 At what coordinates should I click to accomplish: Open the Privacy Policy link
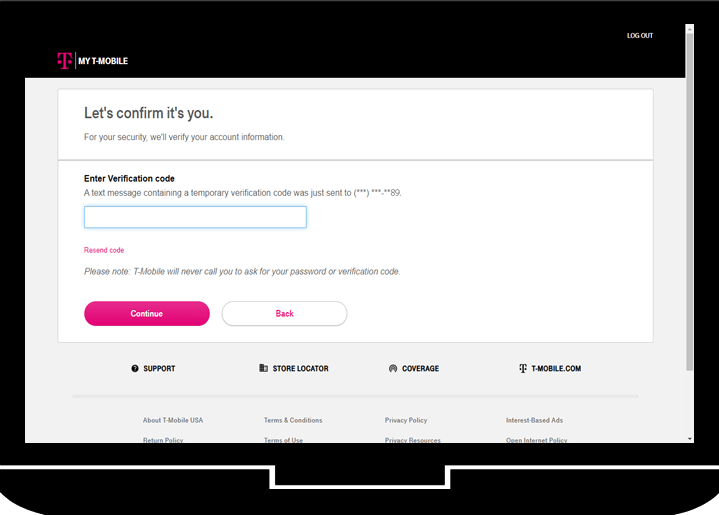click(x=406, y=420)
